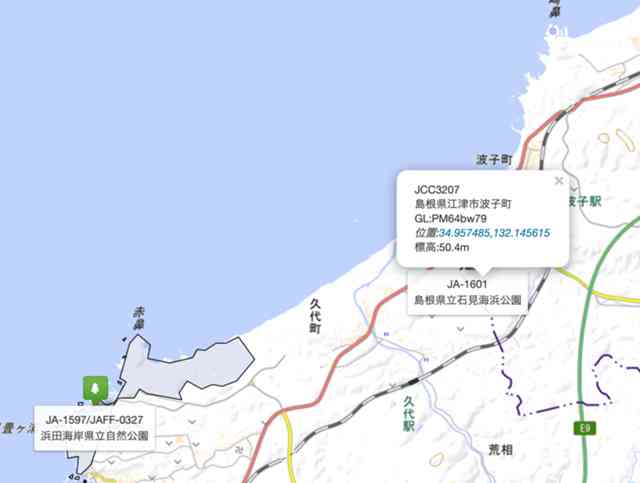Click the 荒相 place name label
640x483 pixels.
[x=500, y=450]
